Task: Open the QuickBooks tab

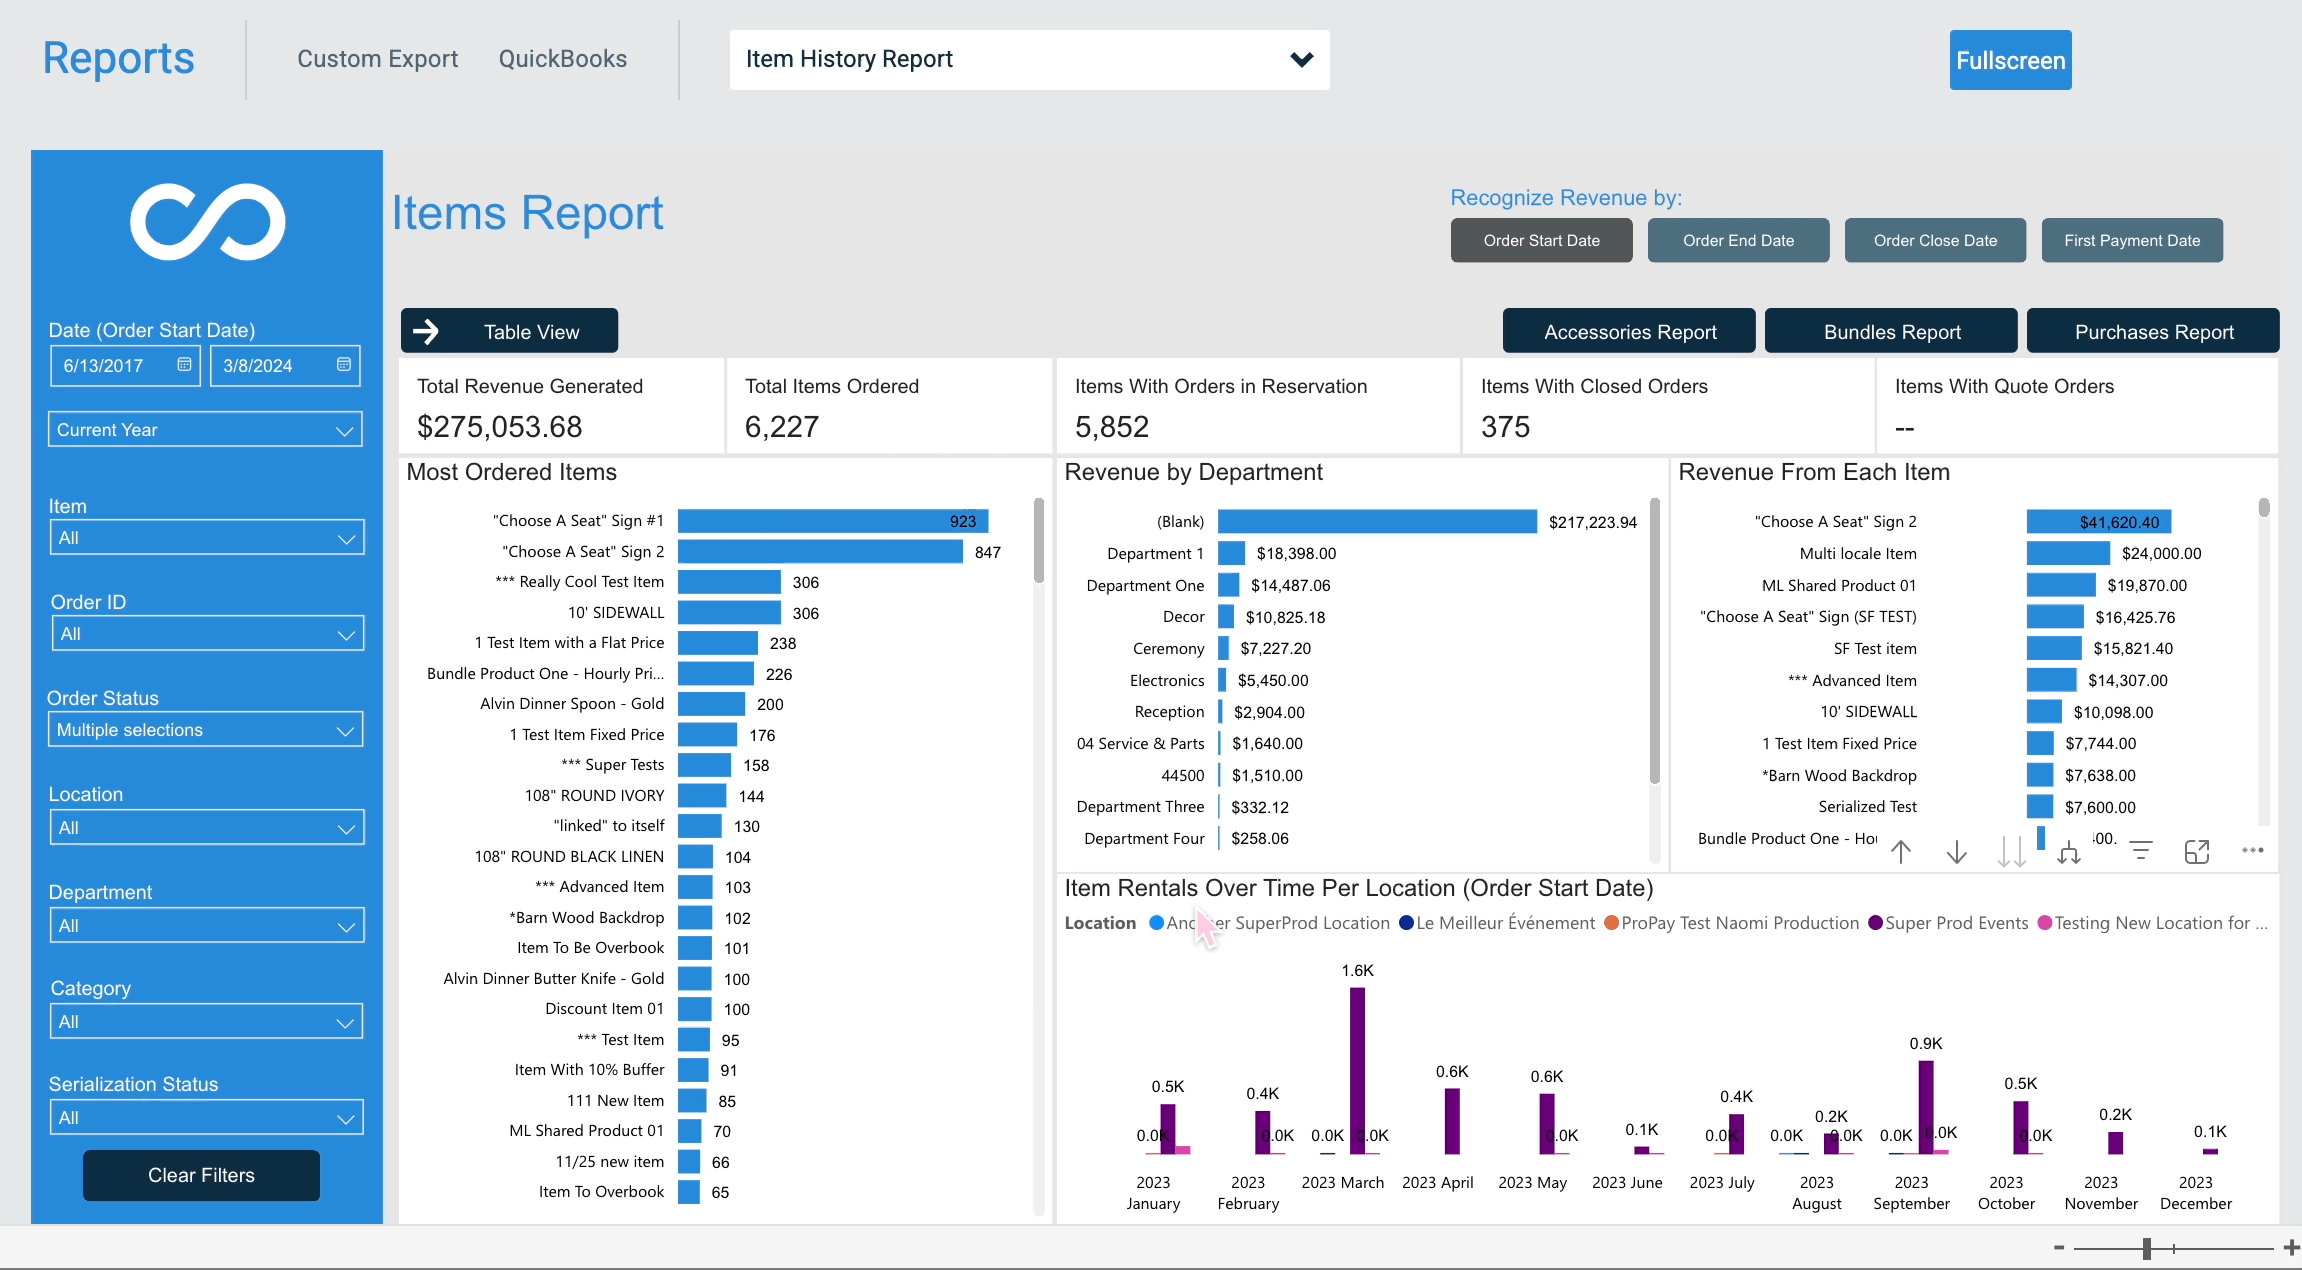Action: [x=563, y=59]
